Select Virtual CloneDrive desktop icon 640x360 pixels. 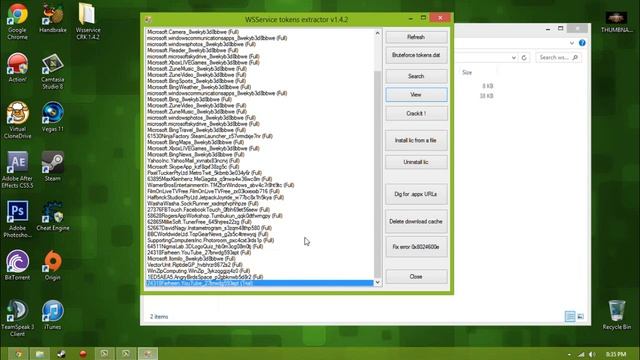coord(17,120)
